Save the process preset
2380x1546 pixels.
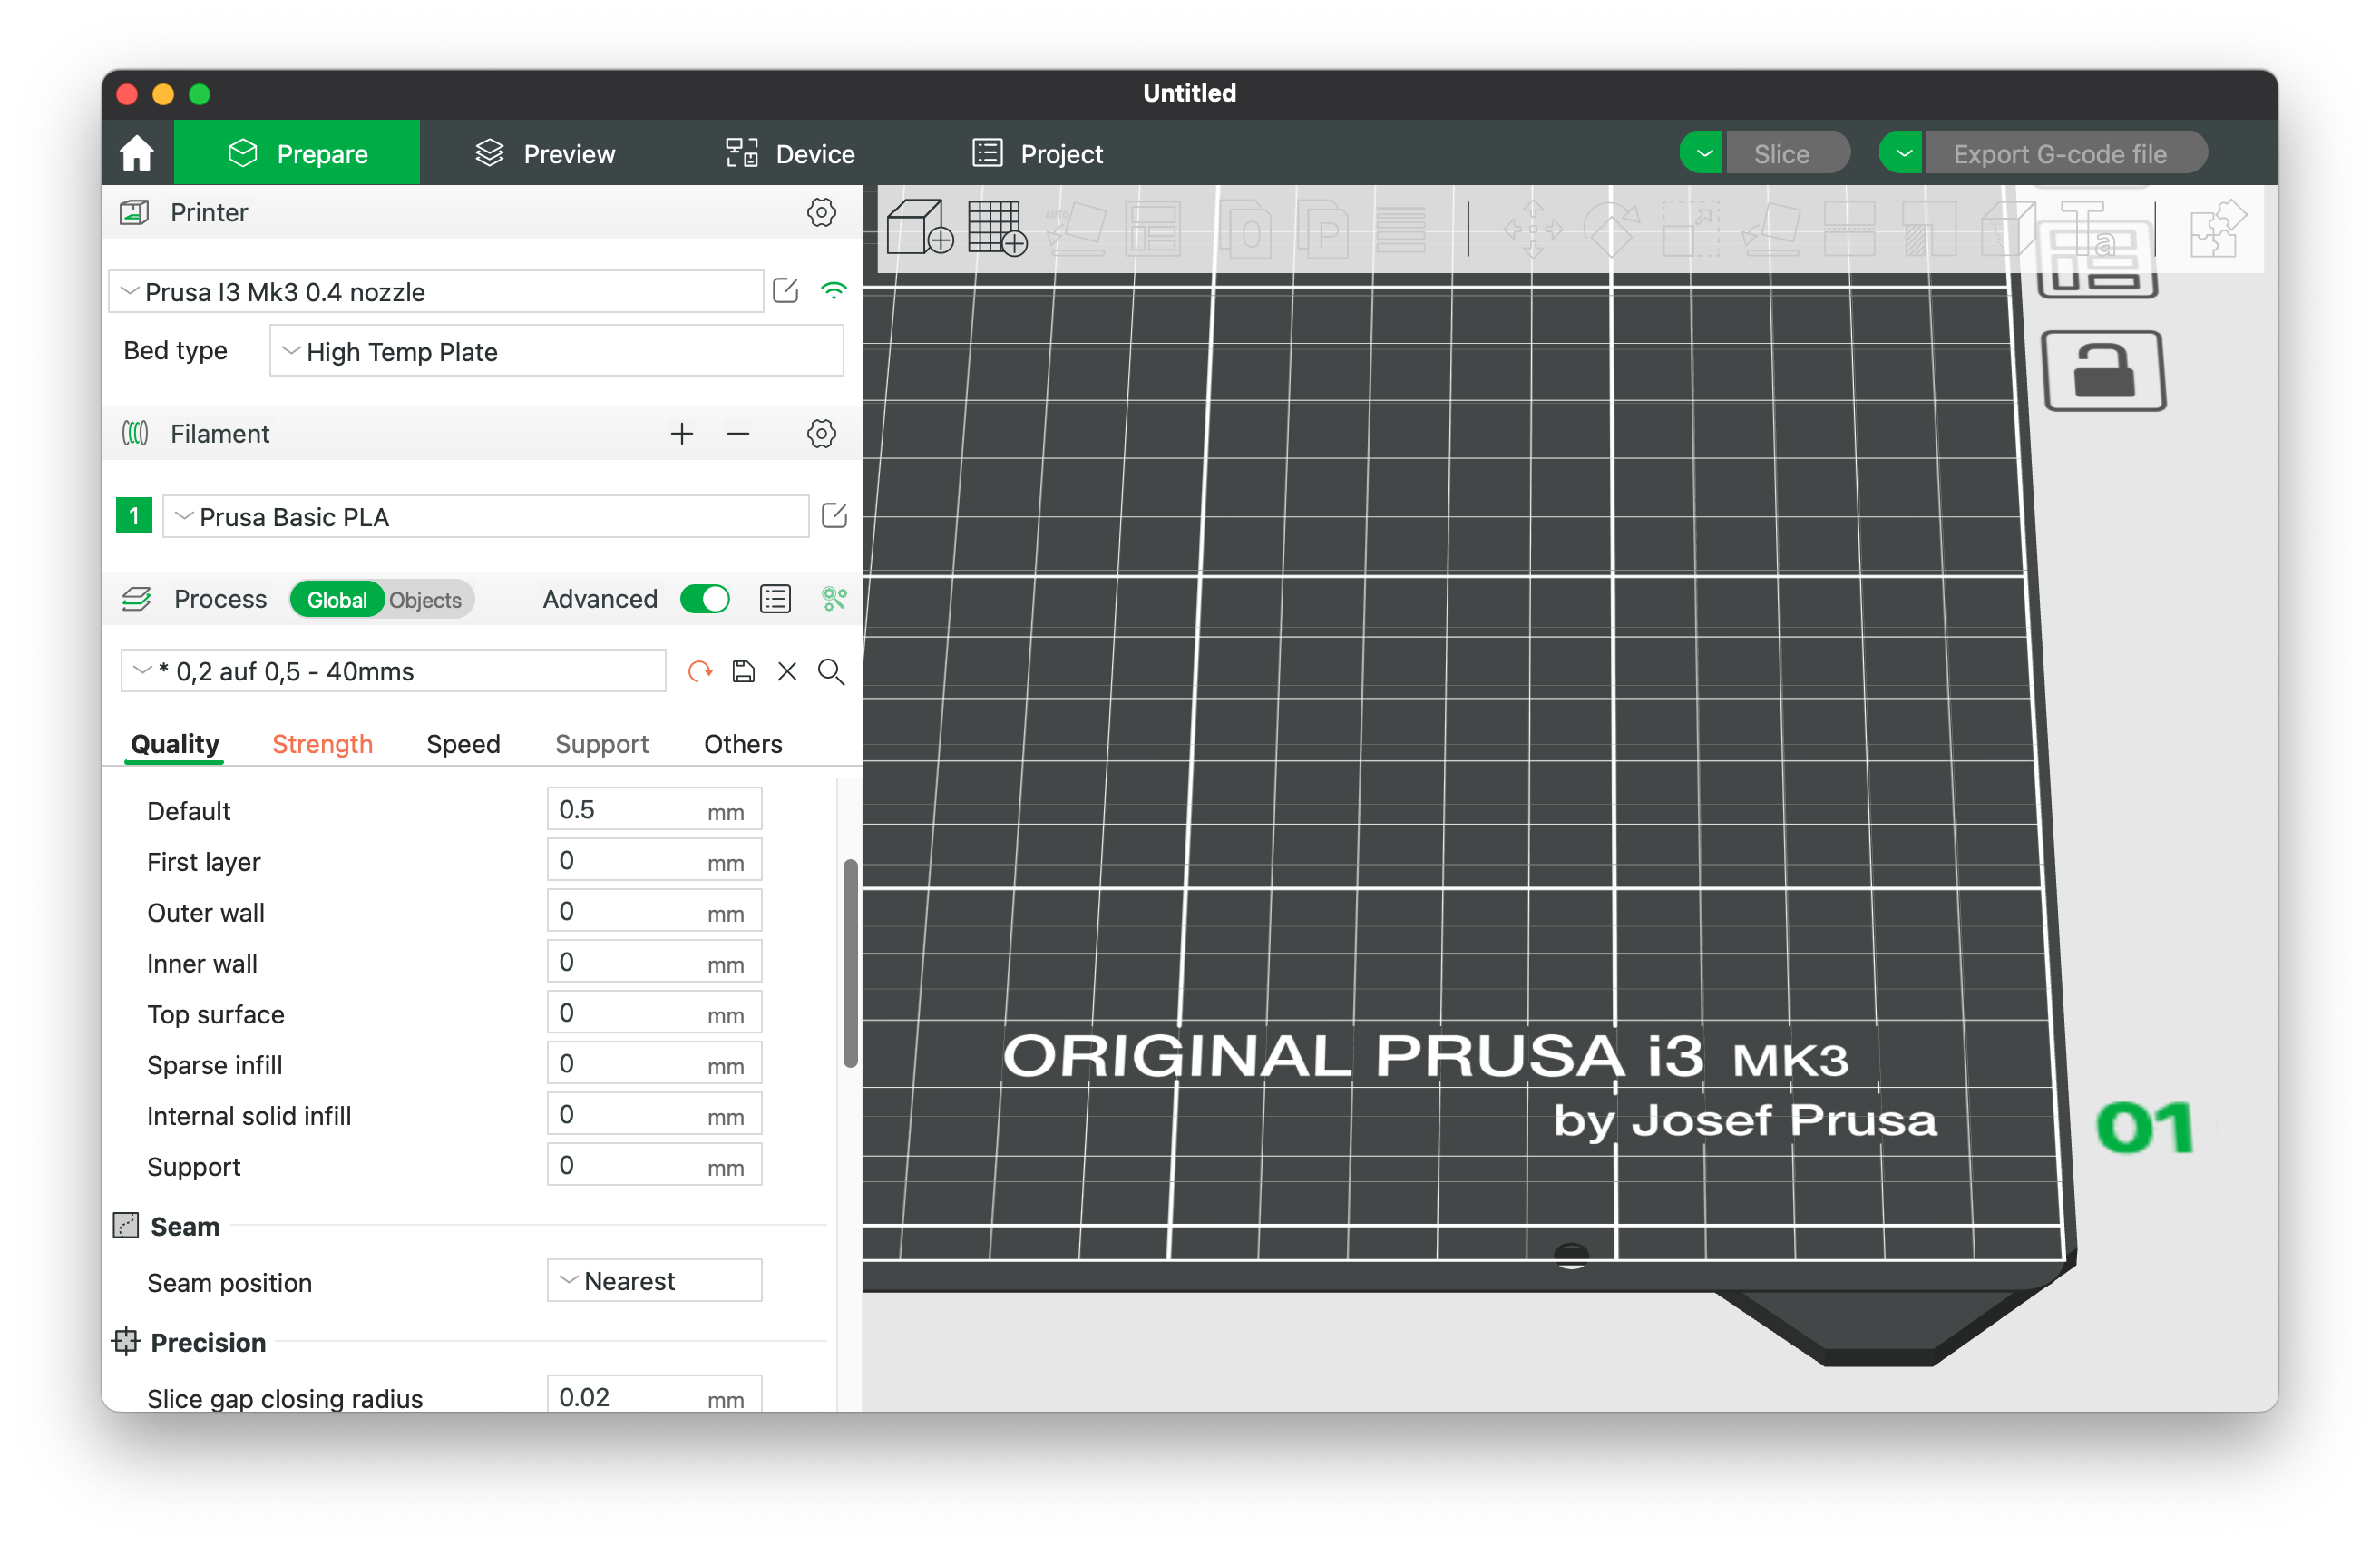[x=744, y=671]
